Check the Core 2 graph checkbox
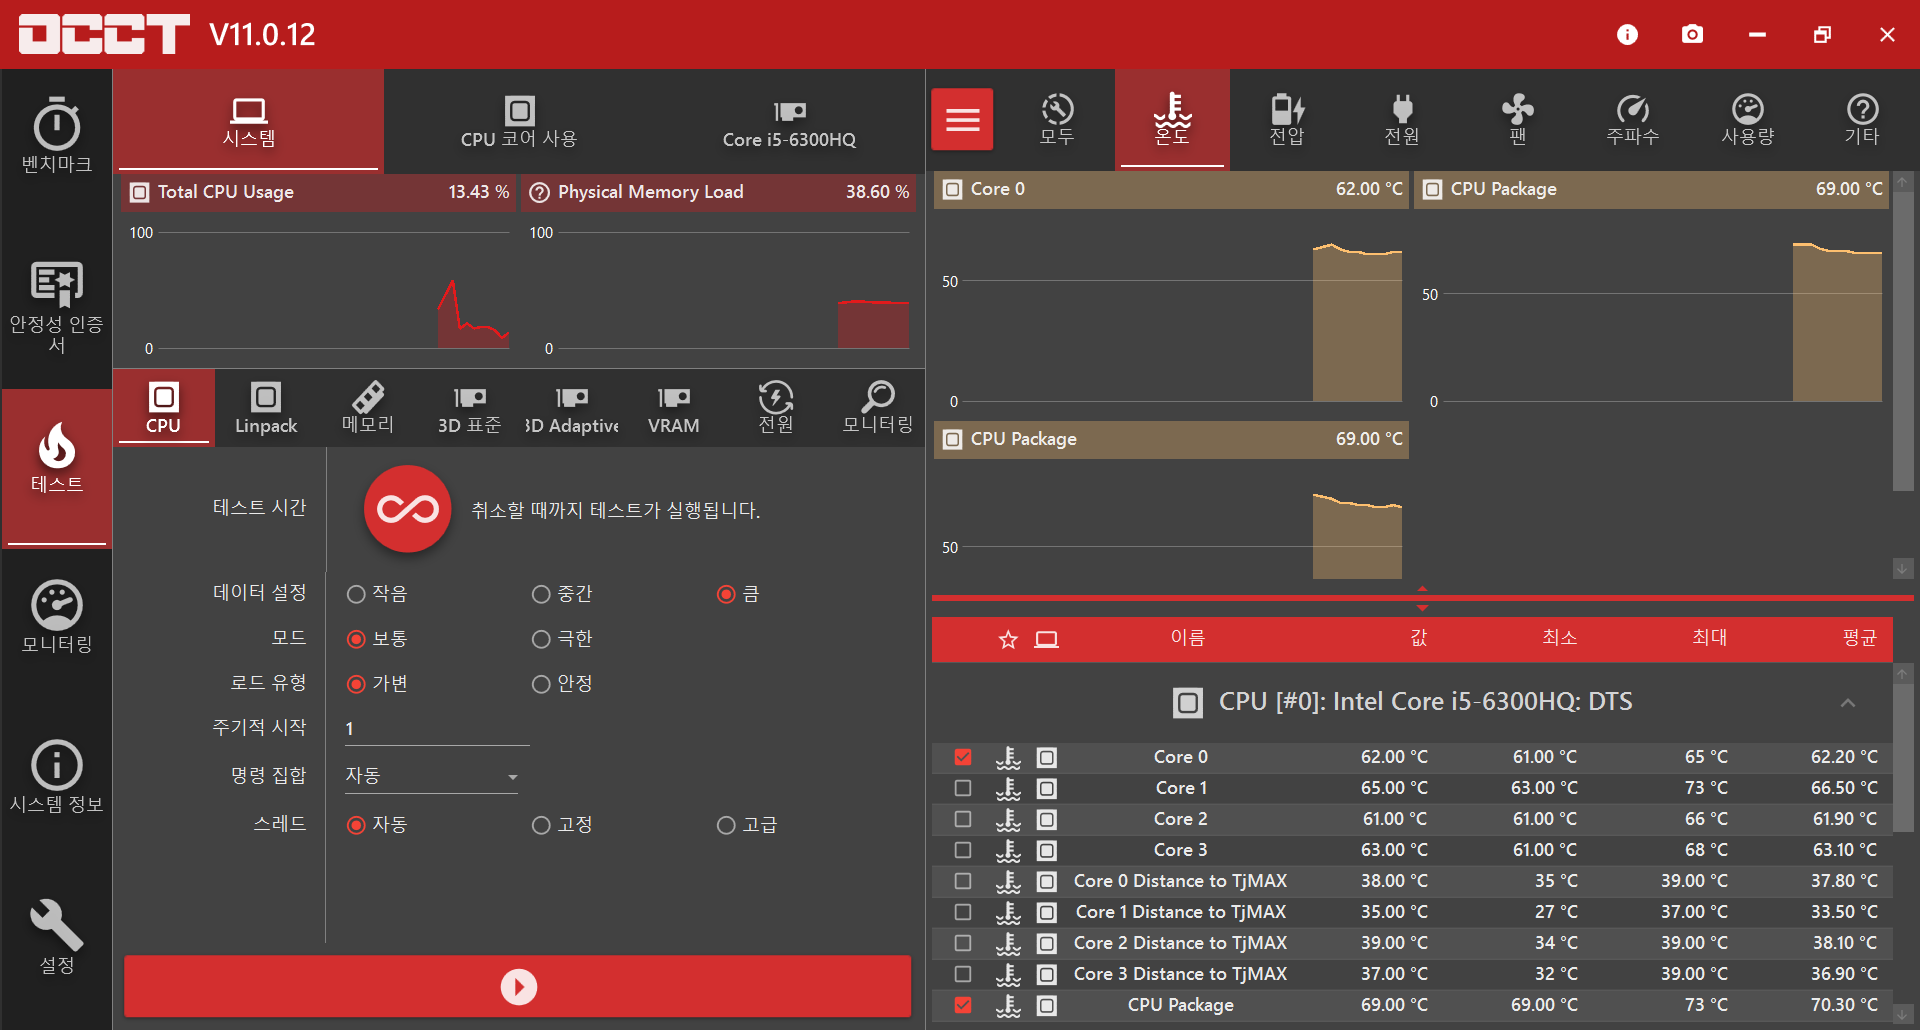The image size is (1920, 1030). point(963,819)
